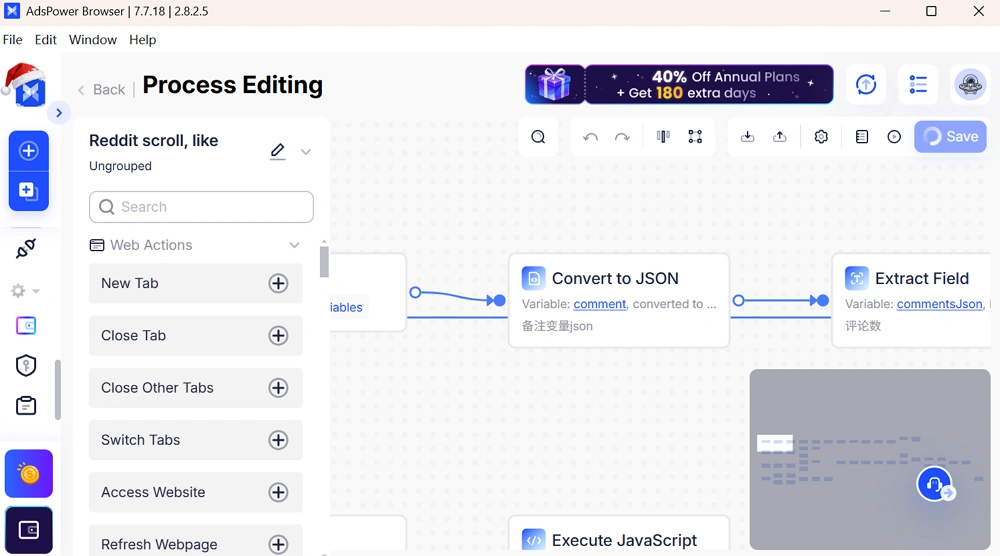Edit the process name with pencil icon
This screenshot has width=1000, height=556.
tap(277, 151)
